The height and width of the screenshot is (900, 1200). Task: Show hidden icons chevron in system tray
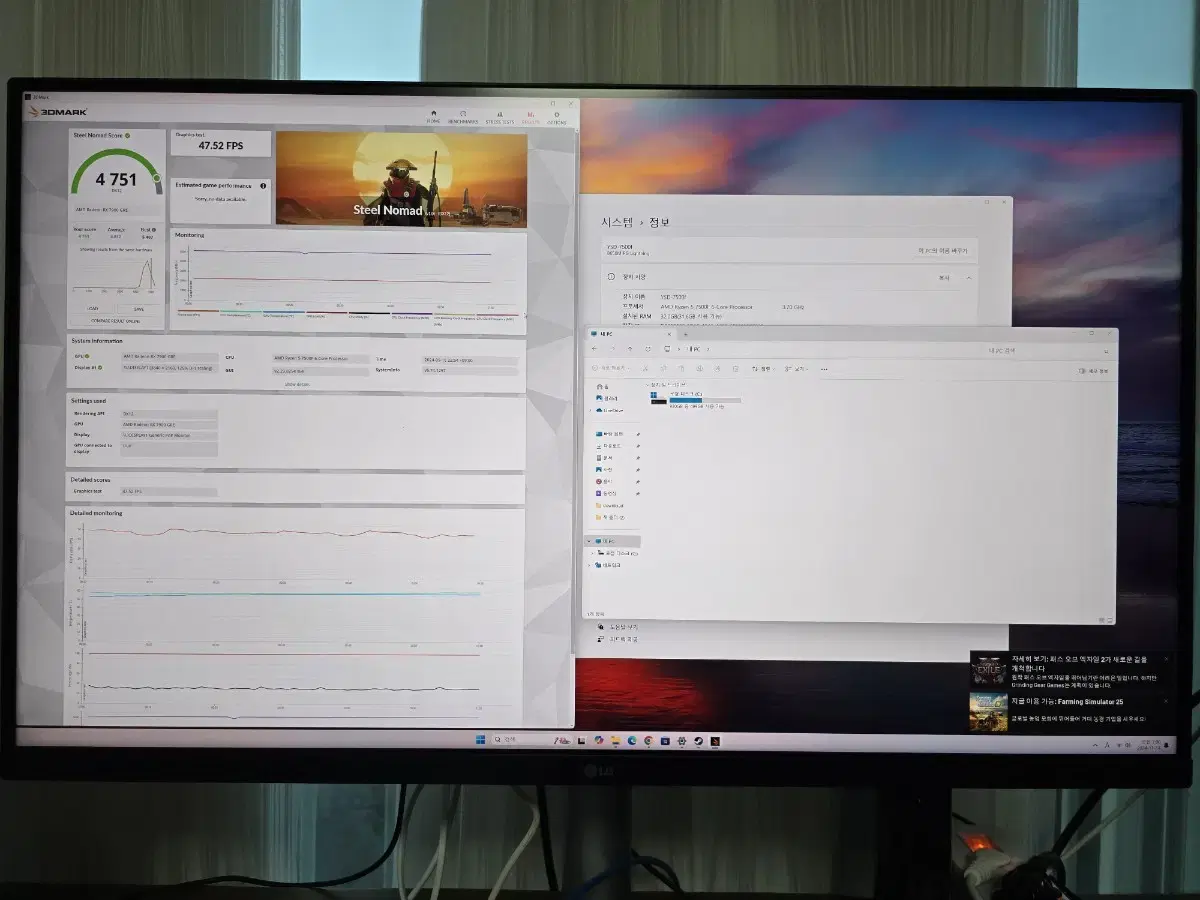coord(1095,746)
